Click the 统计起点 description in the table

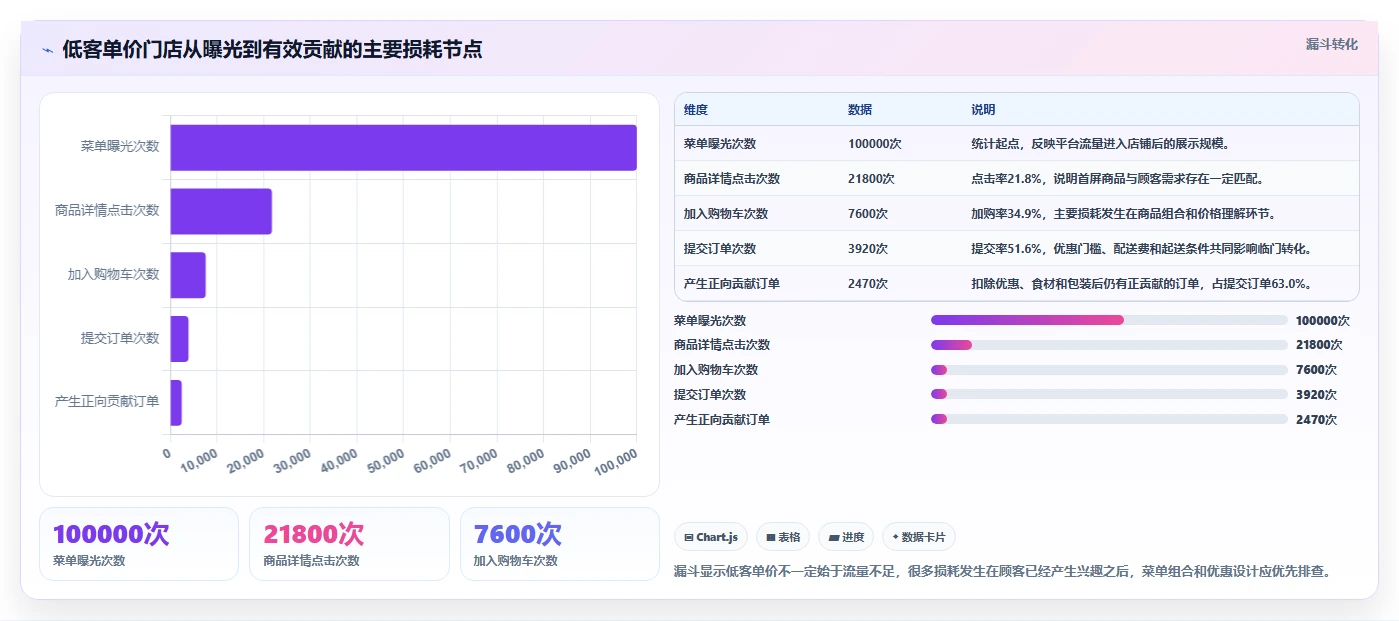coord(1100,144)
